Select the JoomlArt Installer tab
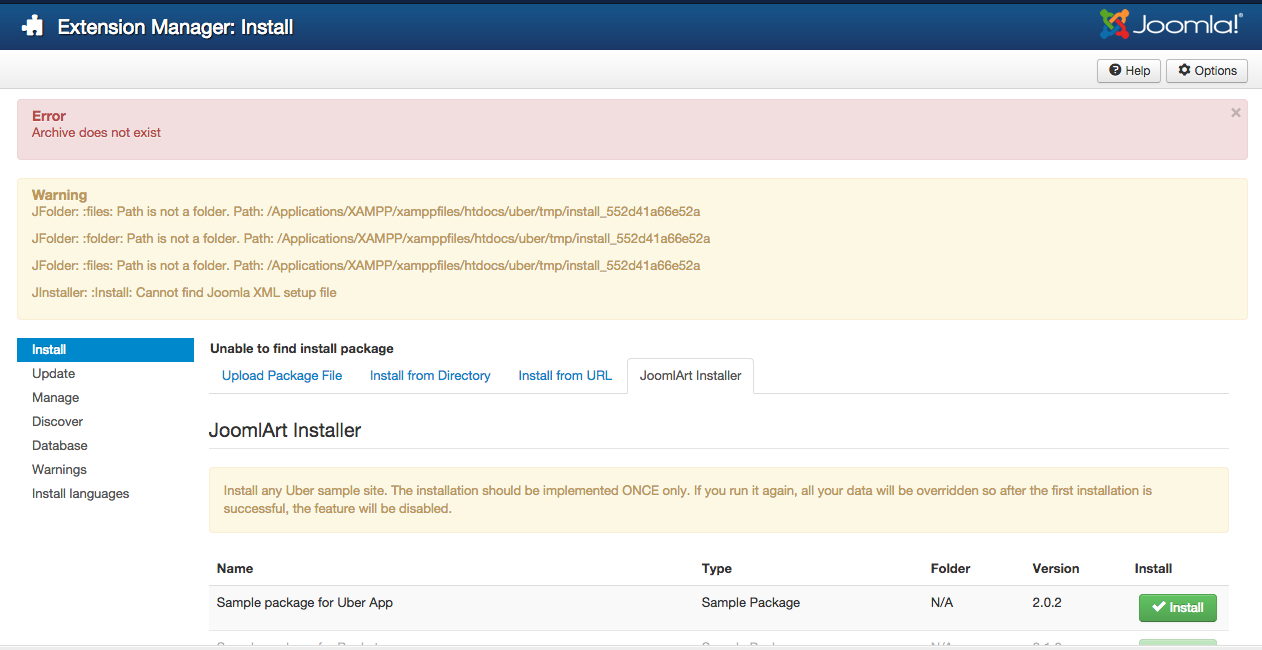 691,376
